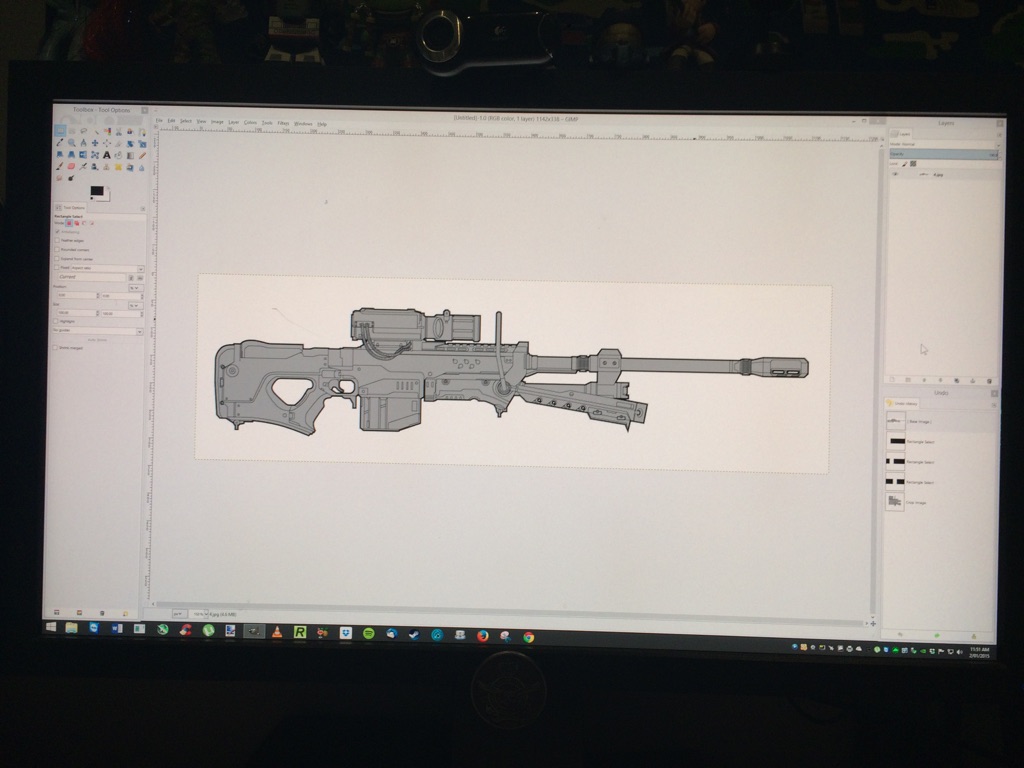
Task: Click the Auto Shrink button
Action: coord(97,340)
